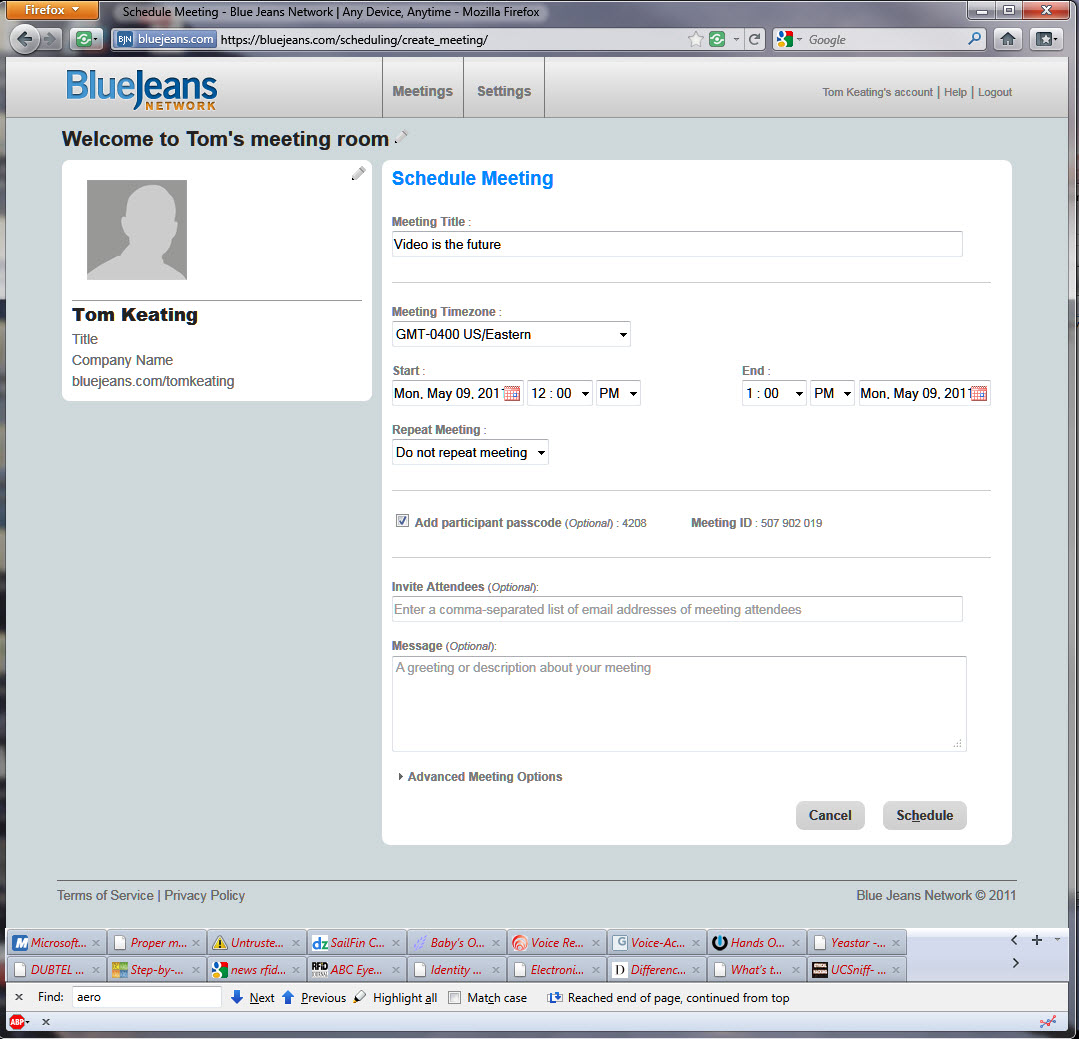Open the Privacy Policy link

coord(205,896)
